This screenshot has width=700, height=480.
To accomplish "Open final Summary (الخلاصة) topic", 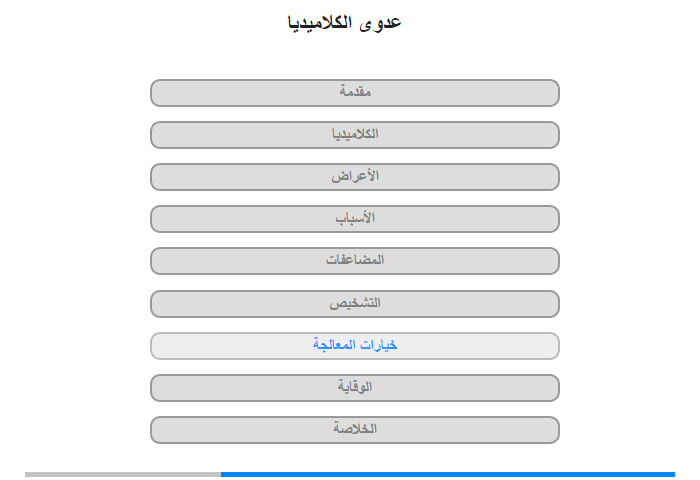I will point(354,430).
